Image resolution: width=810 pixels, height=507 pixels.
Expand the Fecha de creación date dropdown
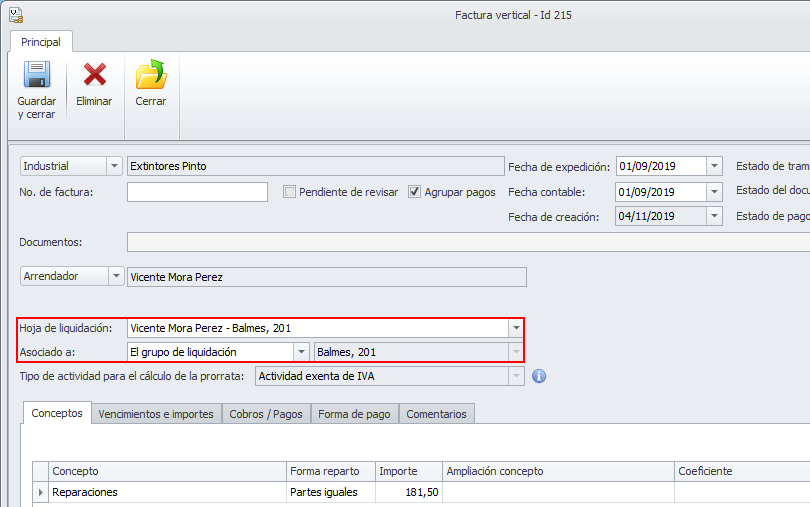point(714,216)
